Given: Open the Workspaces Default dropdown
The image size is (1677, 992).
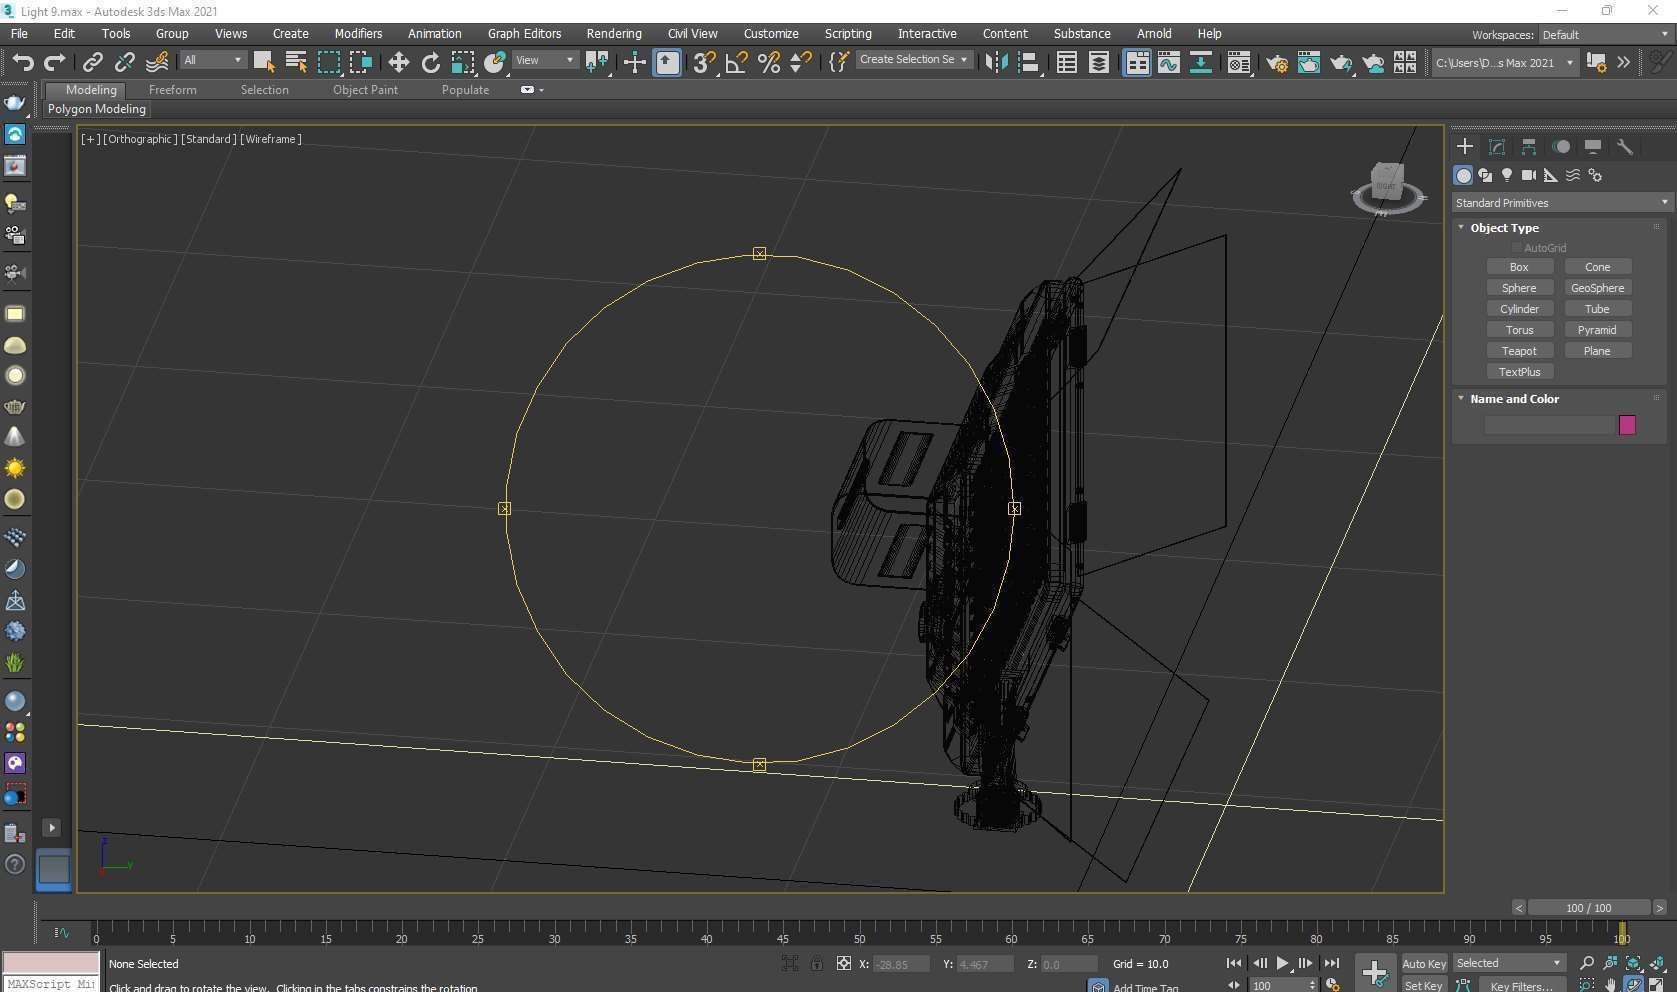Looking at the screenshot, I should 1606,34.
